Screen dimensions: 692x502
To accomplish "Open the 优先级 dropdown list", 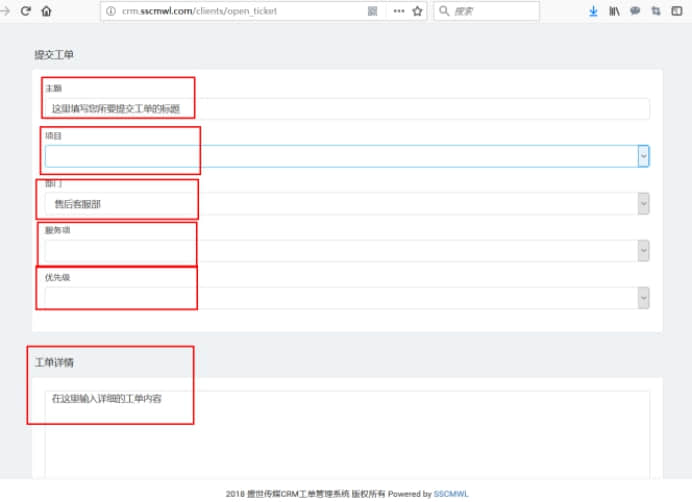I will [643, 297].
